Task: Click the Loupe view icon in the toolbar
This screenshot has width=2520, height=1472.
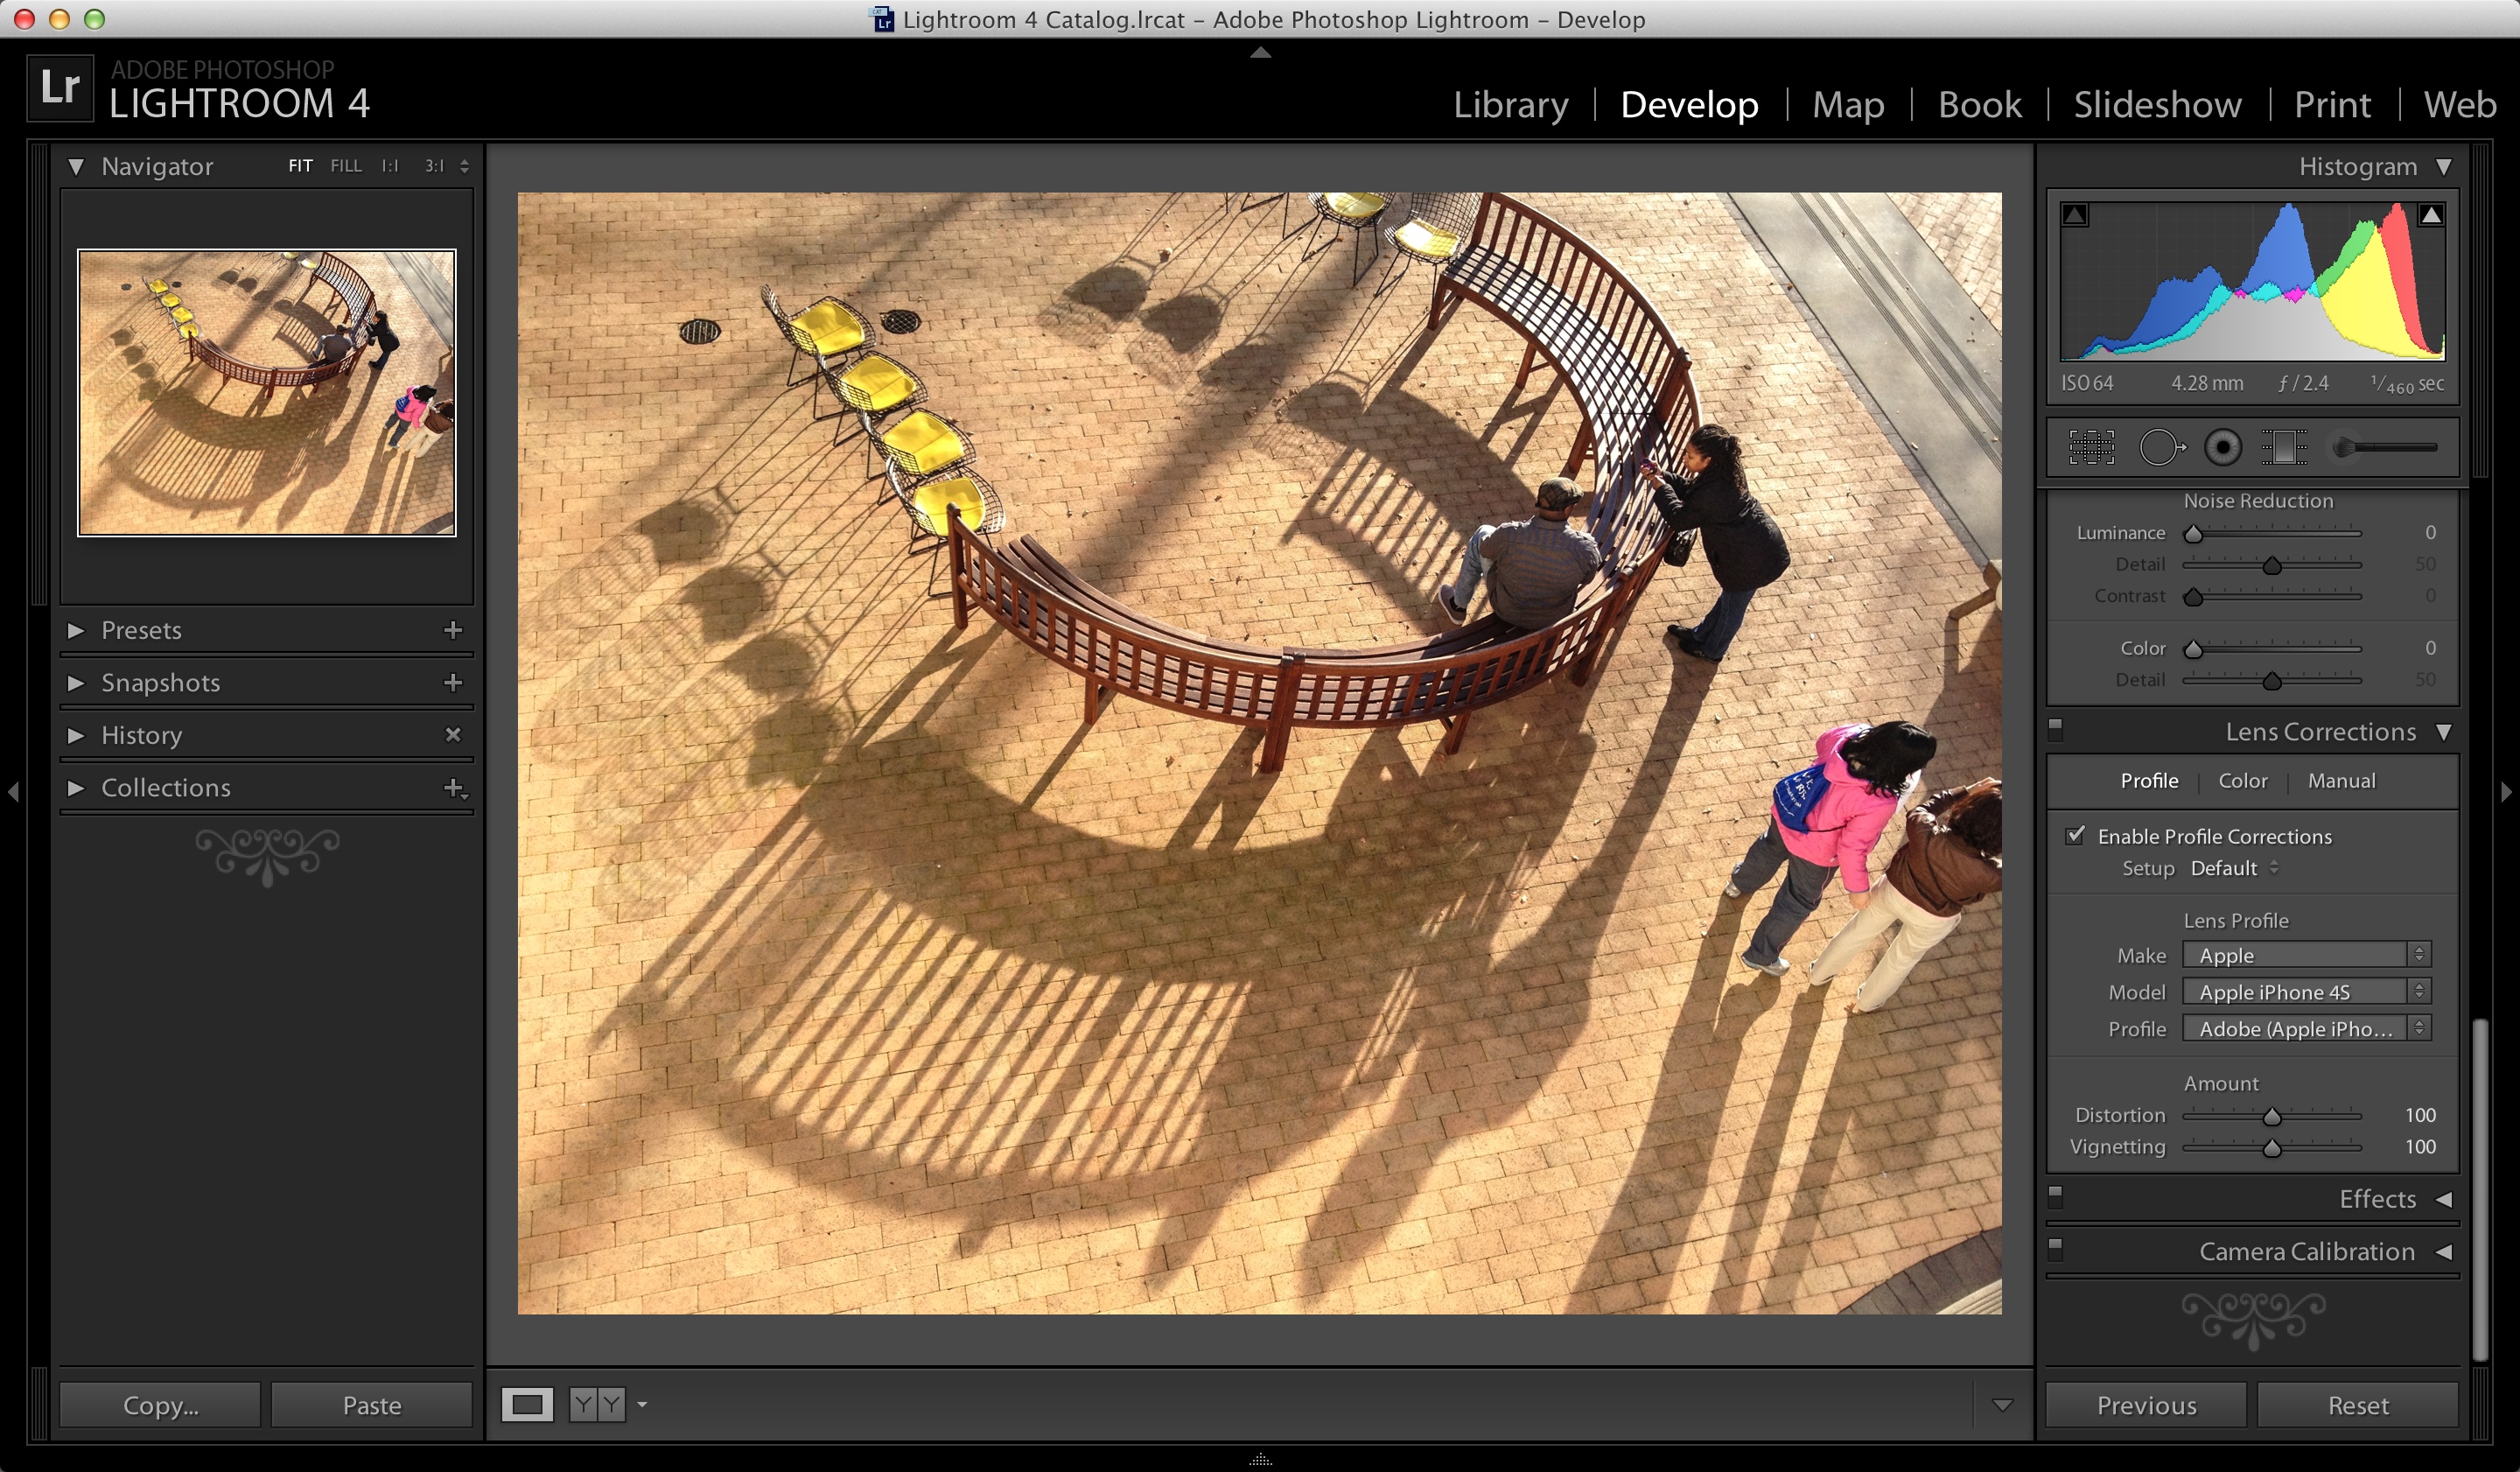Action: coord(527,1404)
